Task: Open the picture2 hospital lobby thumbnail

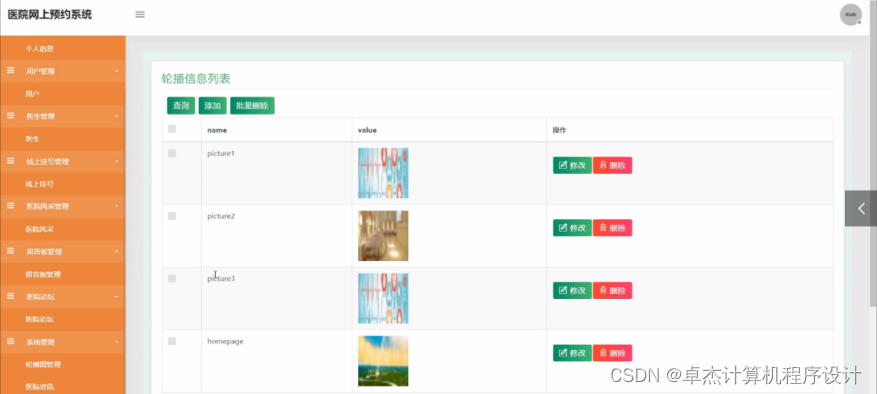Action: (383, 236)
